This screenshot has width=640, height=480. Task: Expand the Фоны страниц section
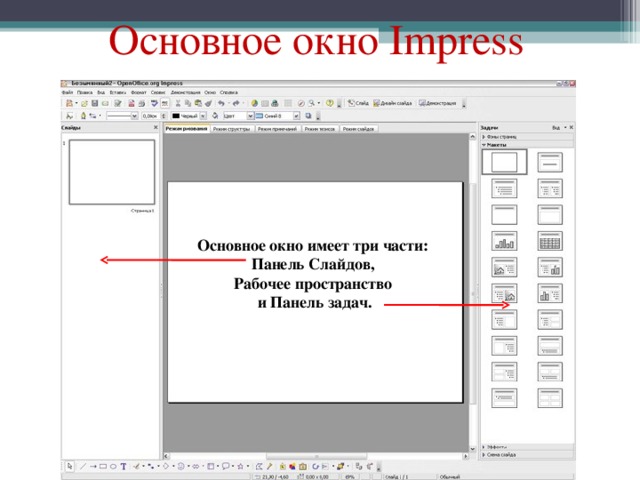[x=527, y=137]
